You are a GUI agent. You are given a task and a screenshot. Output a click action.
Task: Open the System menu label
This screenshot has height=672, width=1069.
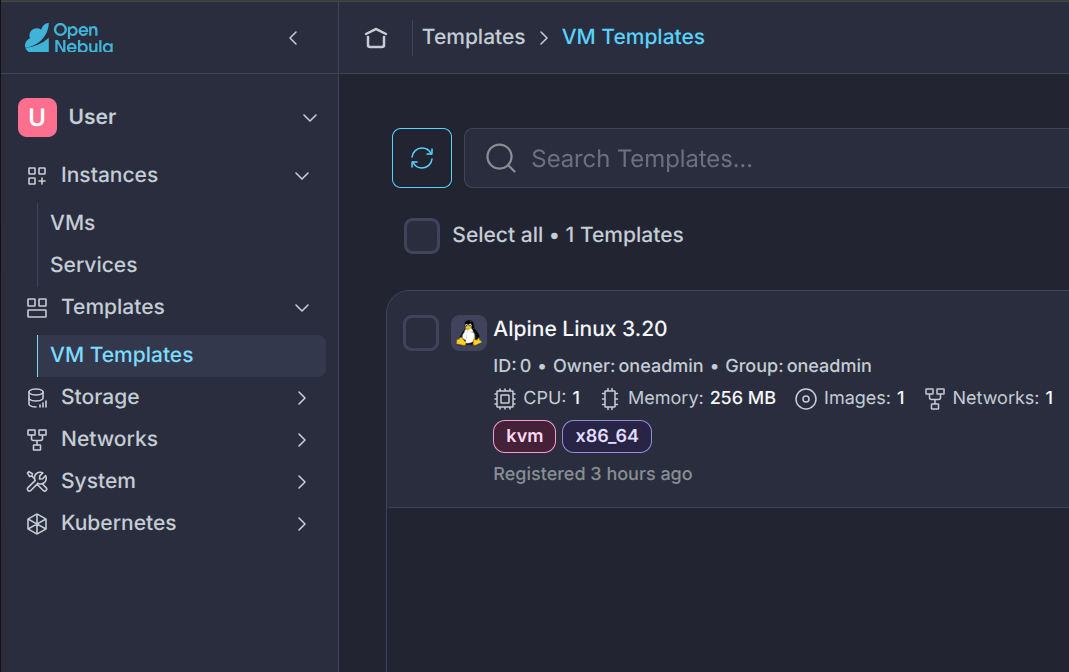(x=99, y=481)
